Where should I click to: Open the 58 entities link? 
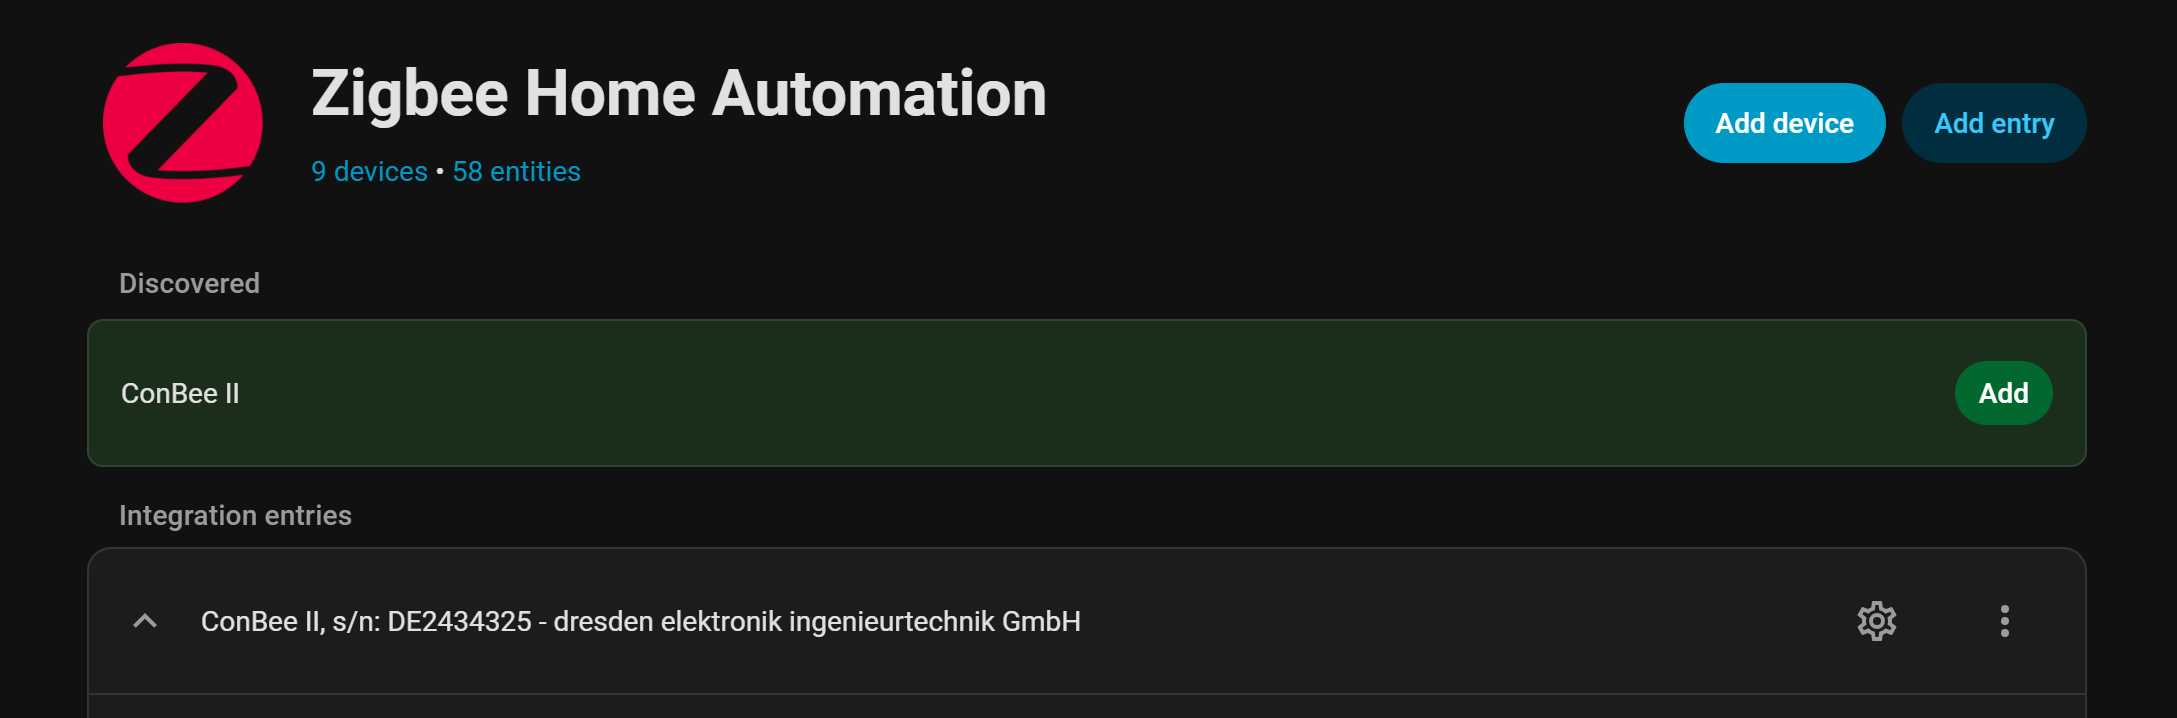tap(516, 172)
